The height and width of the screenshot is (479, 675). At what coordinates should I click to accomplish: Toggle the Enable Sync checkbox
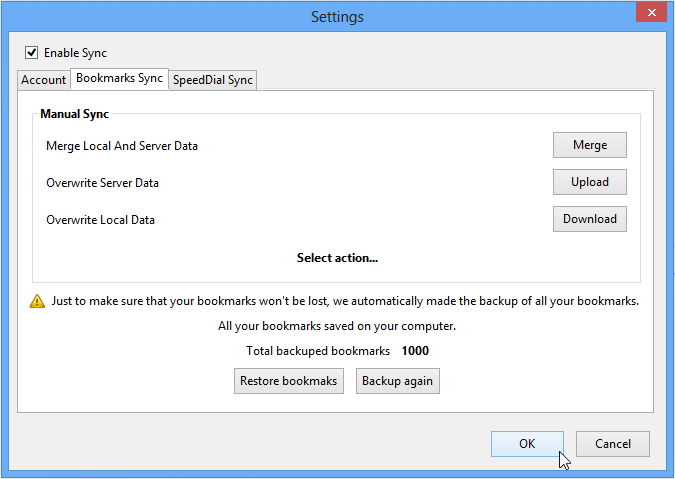pyautogui.click(x=32, y=53)
